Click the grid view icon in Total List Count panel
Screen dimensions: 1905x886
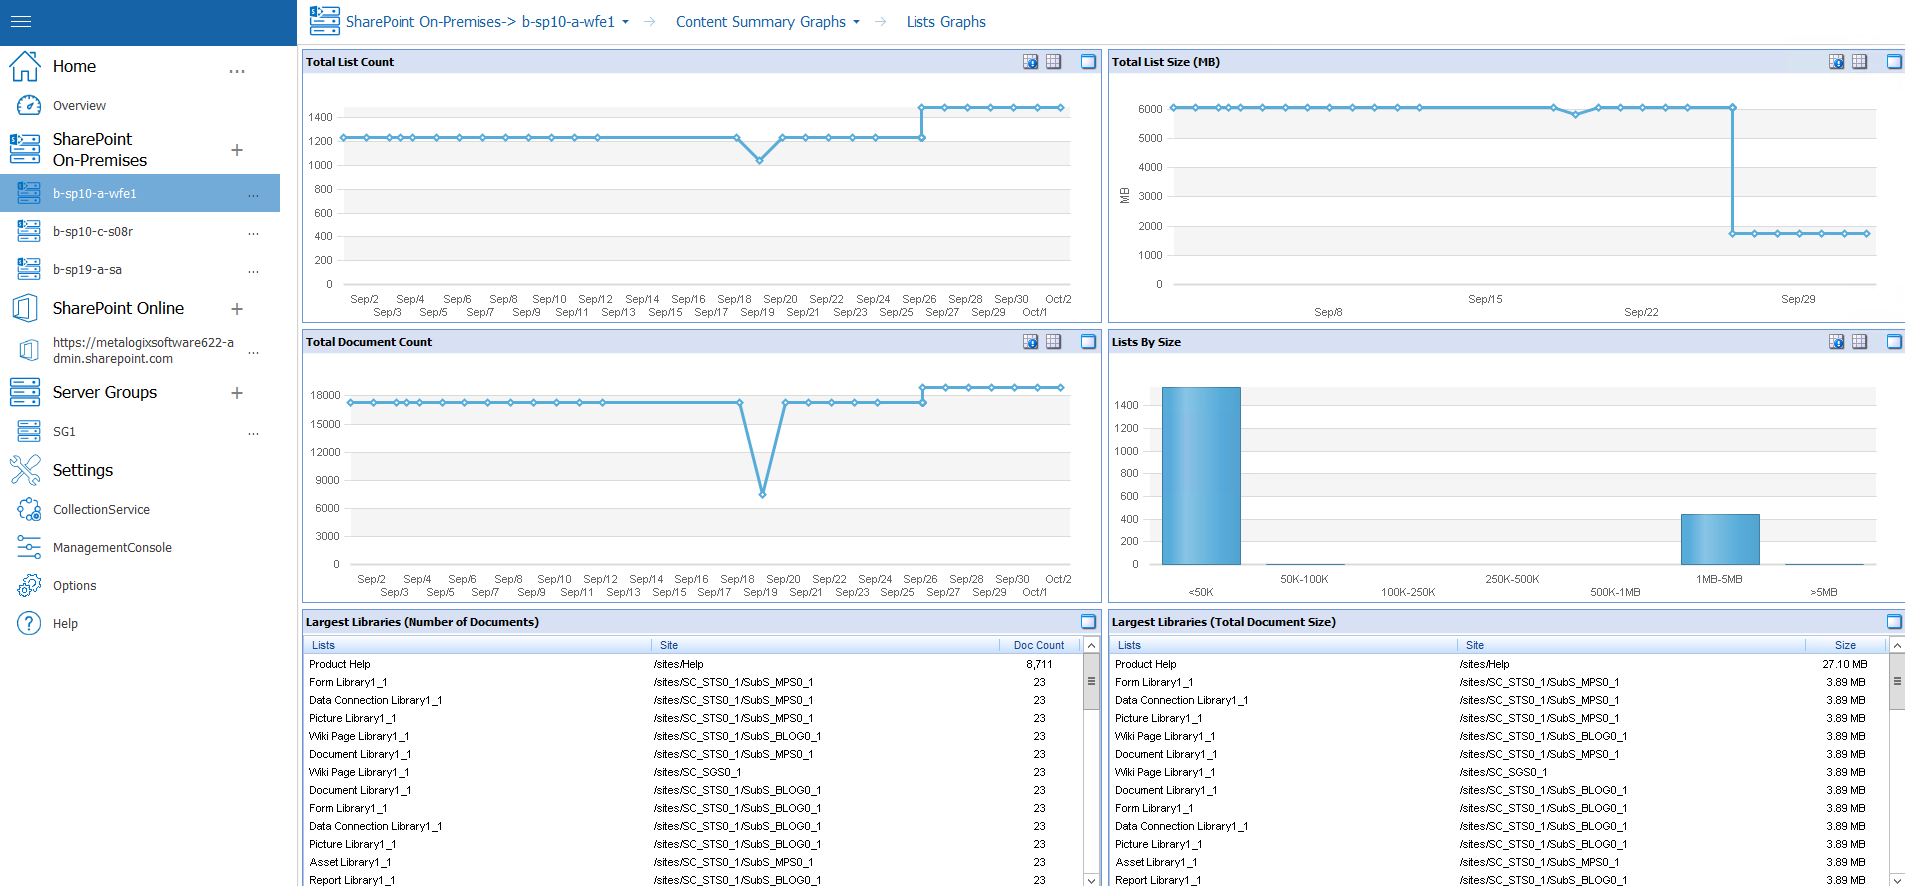point(1053,62)
